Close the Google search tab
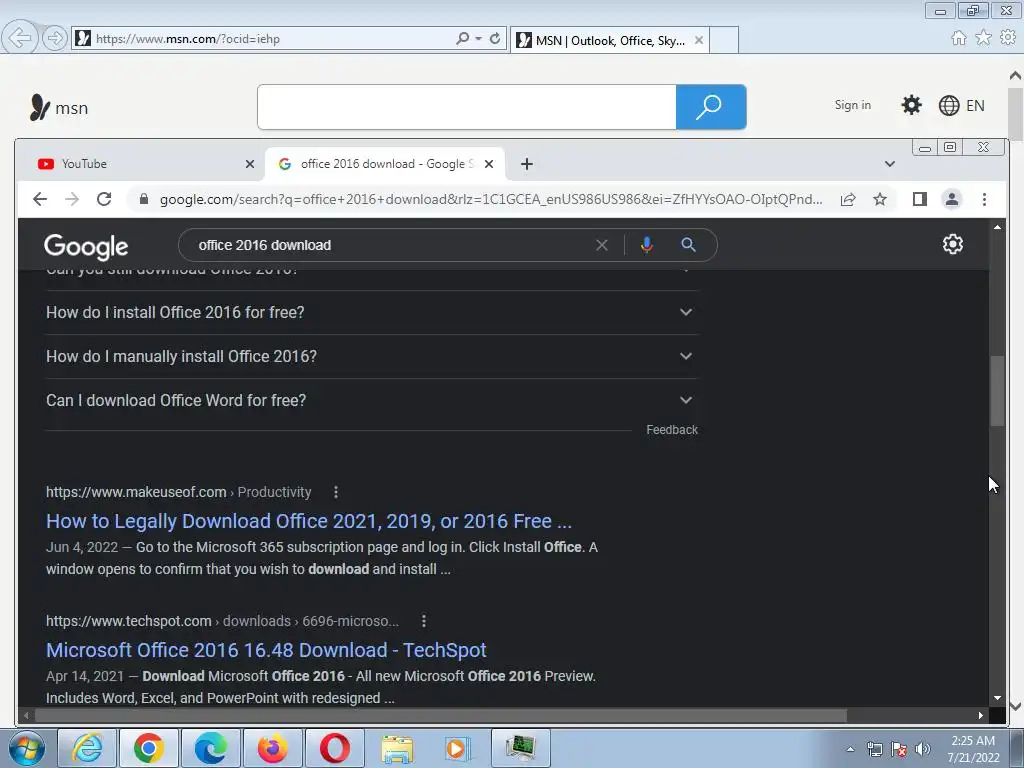The height and width of the screenshot is (768, 1024). click(x=488, y=164)
